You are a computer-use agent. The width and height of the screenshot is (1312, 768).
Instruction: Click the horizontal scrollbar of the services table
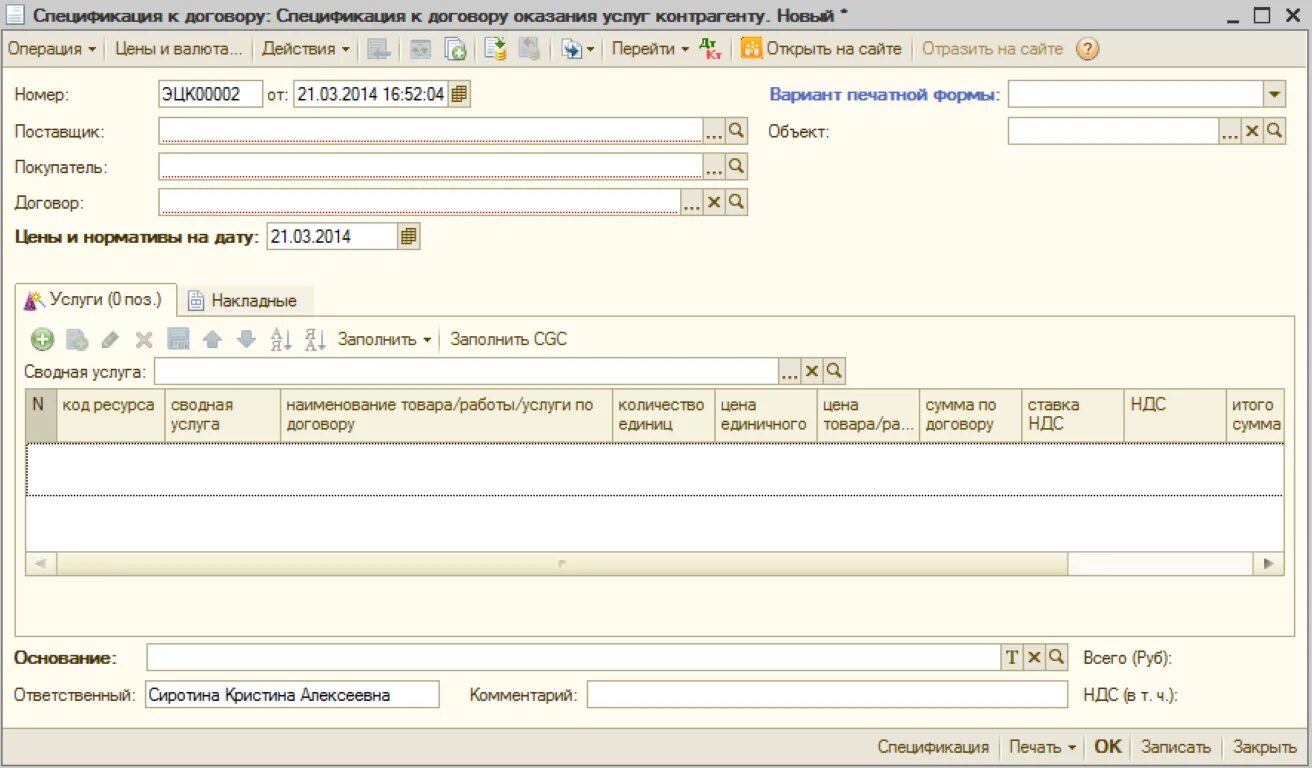[562, 564]
